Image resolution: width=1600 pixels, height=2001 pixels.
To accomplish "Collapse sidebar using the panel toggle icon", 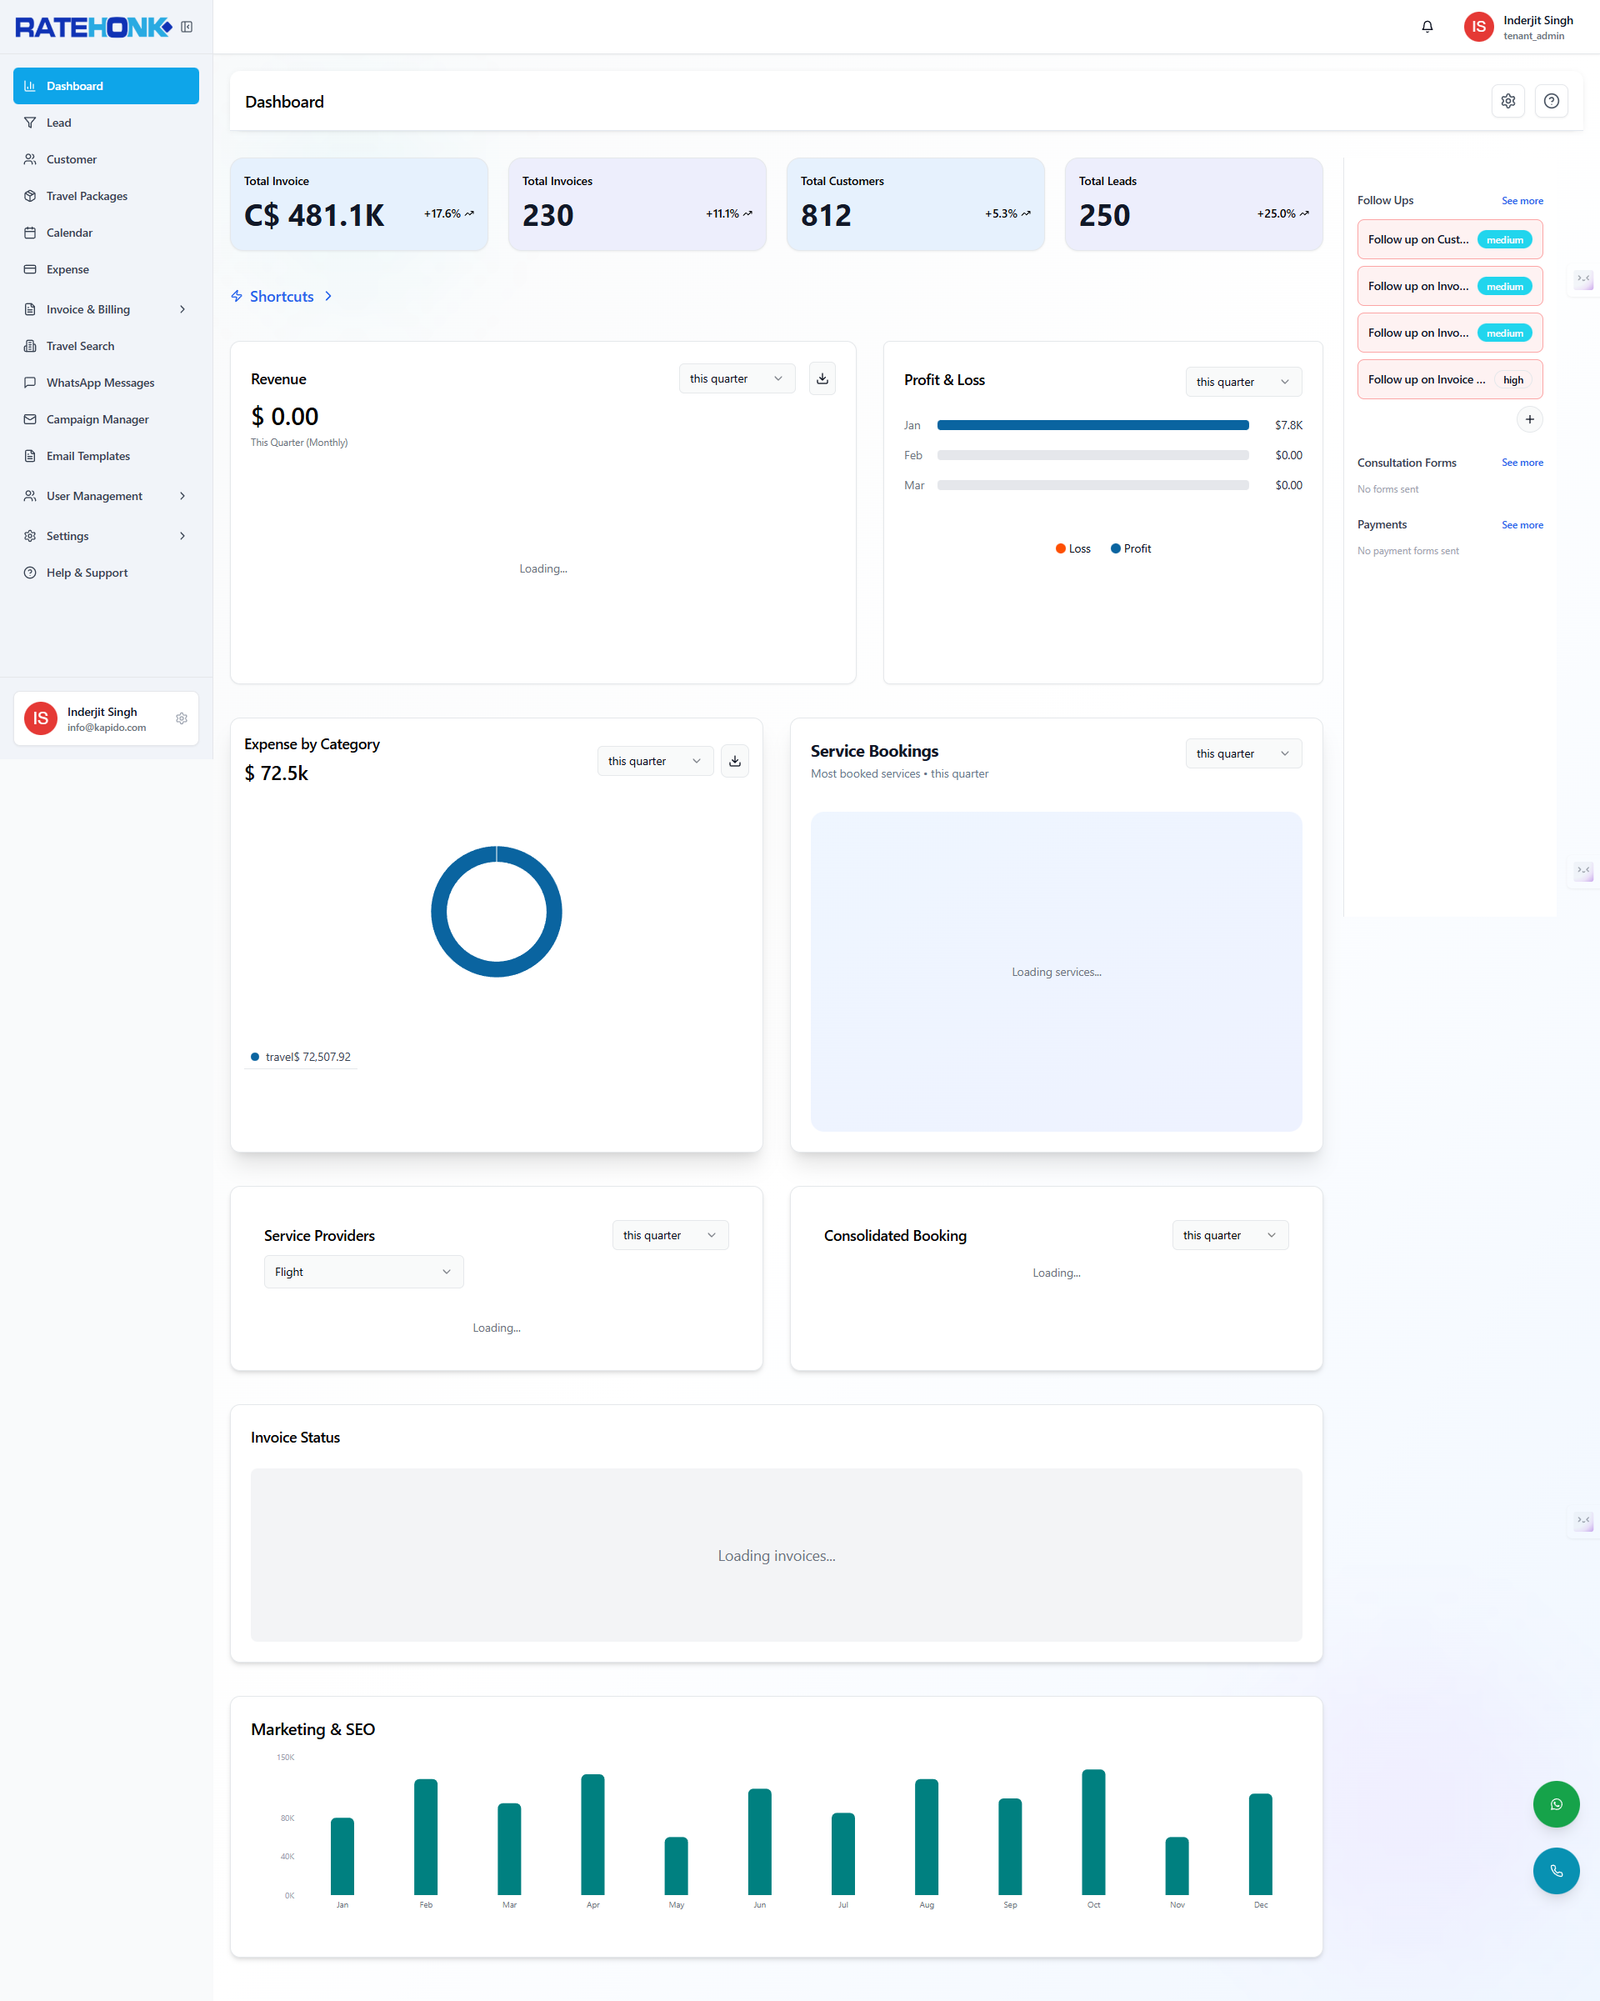I will click(x=187, y=27).
